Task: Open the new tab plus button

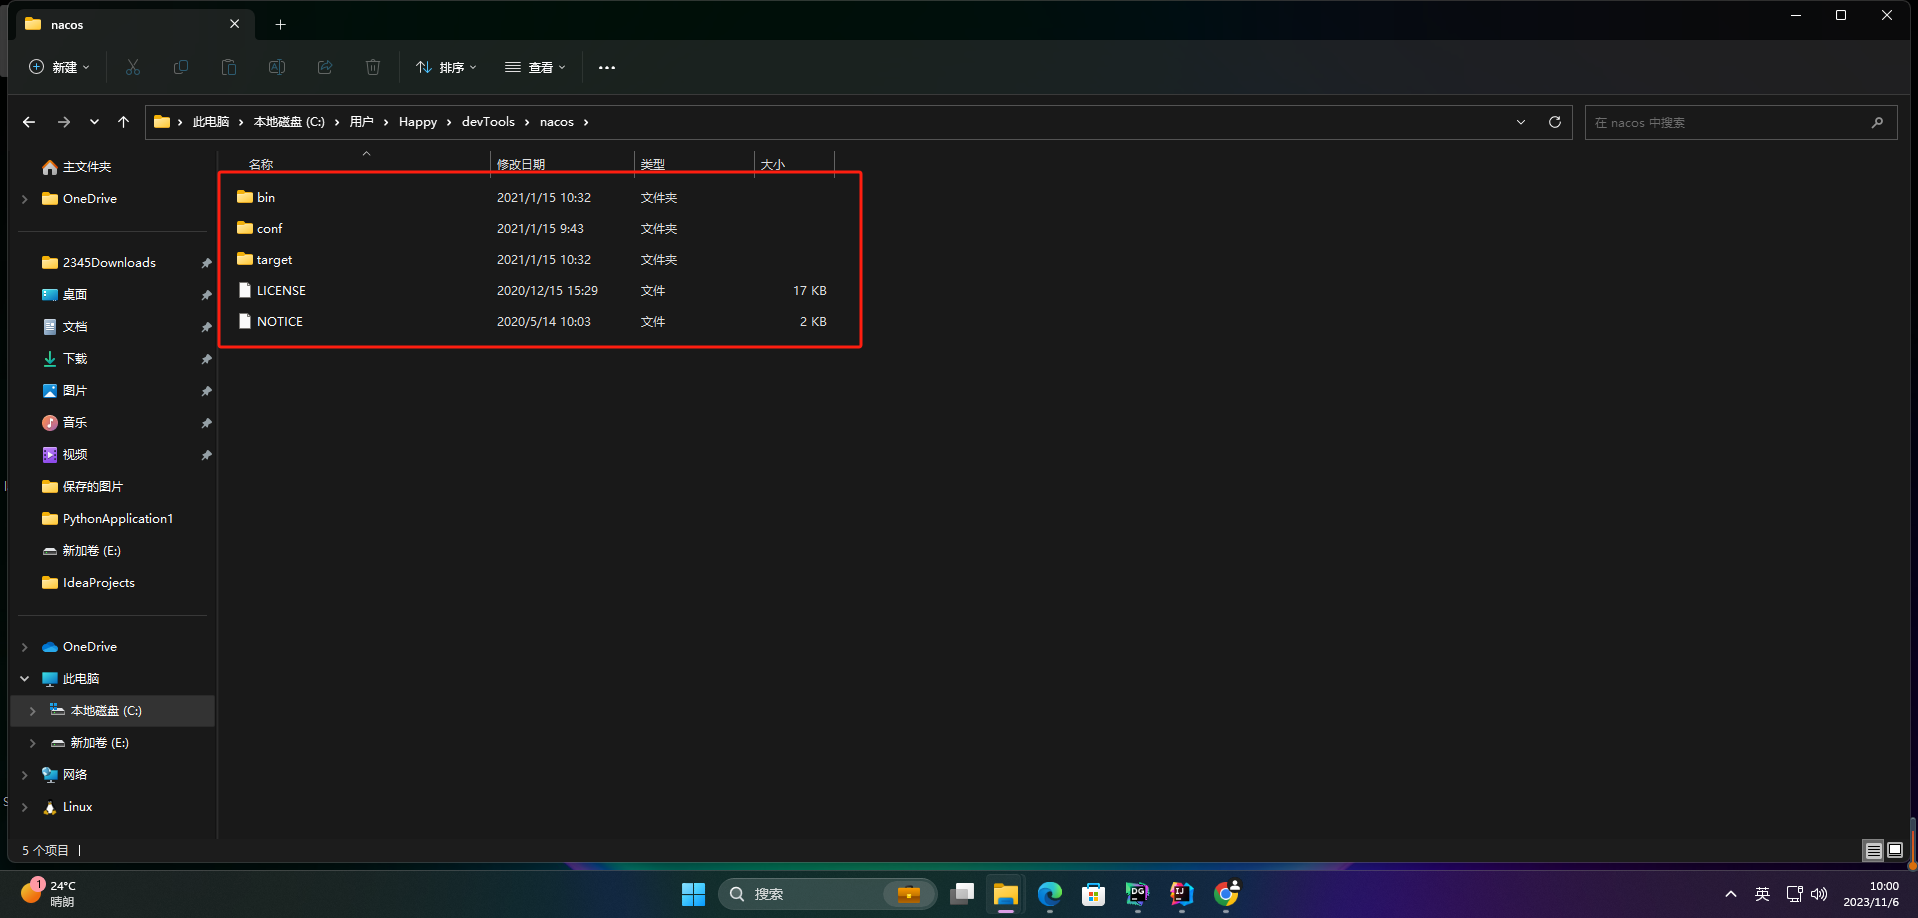Action: 280,24
